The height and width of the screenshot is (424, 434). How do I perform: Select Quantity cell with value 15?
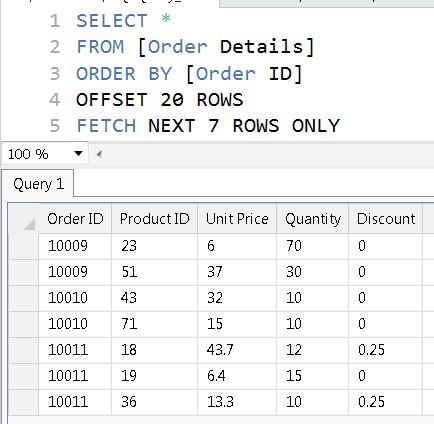tap(313, 376)
